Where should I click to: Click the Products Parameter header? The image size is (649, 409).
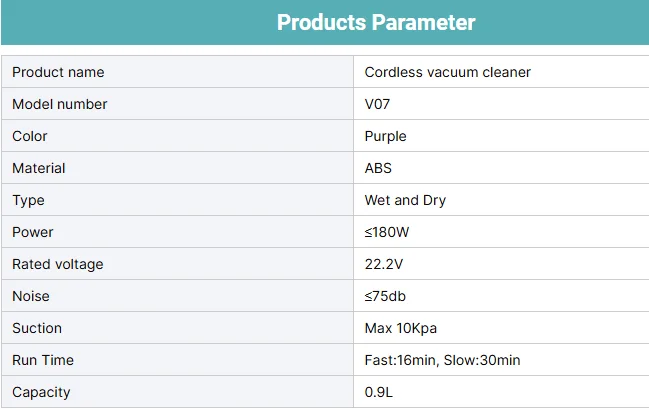point(376,22)
